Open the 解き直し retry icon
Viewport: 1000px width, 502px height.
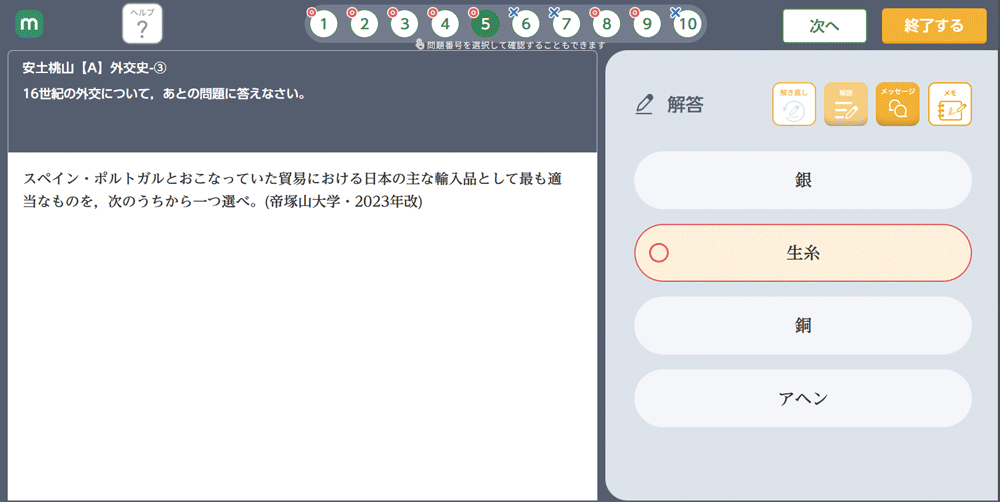pyautogui.click(x=794, y=104)
